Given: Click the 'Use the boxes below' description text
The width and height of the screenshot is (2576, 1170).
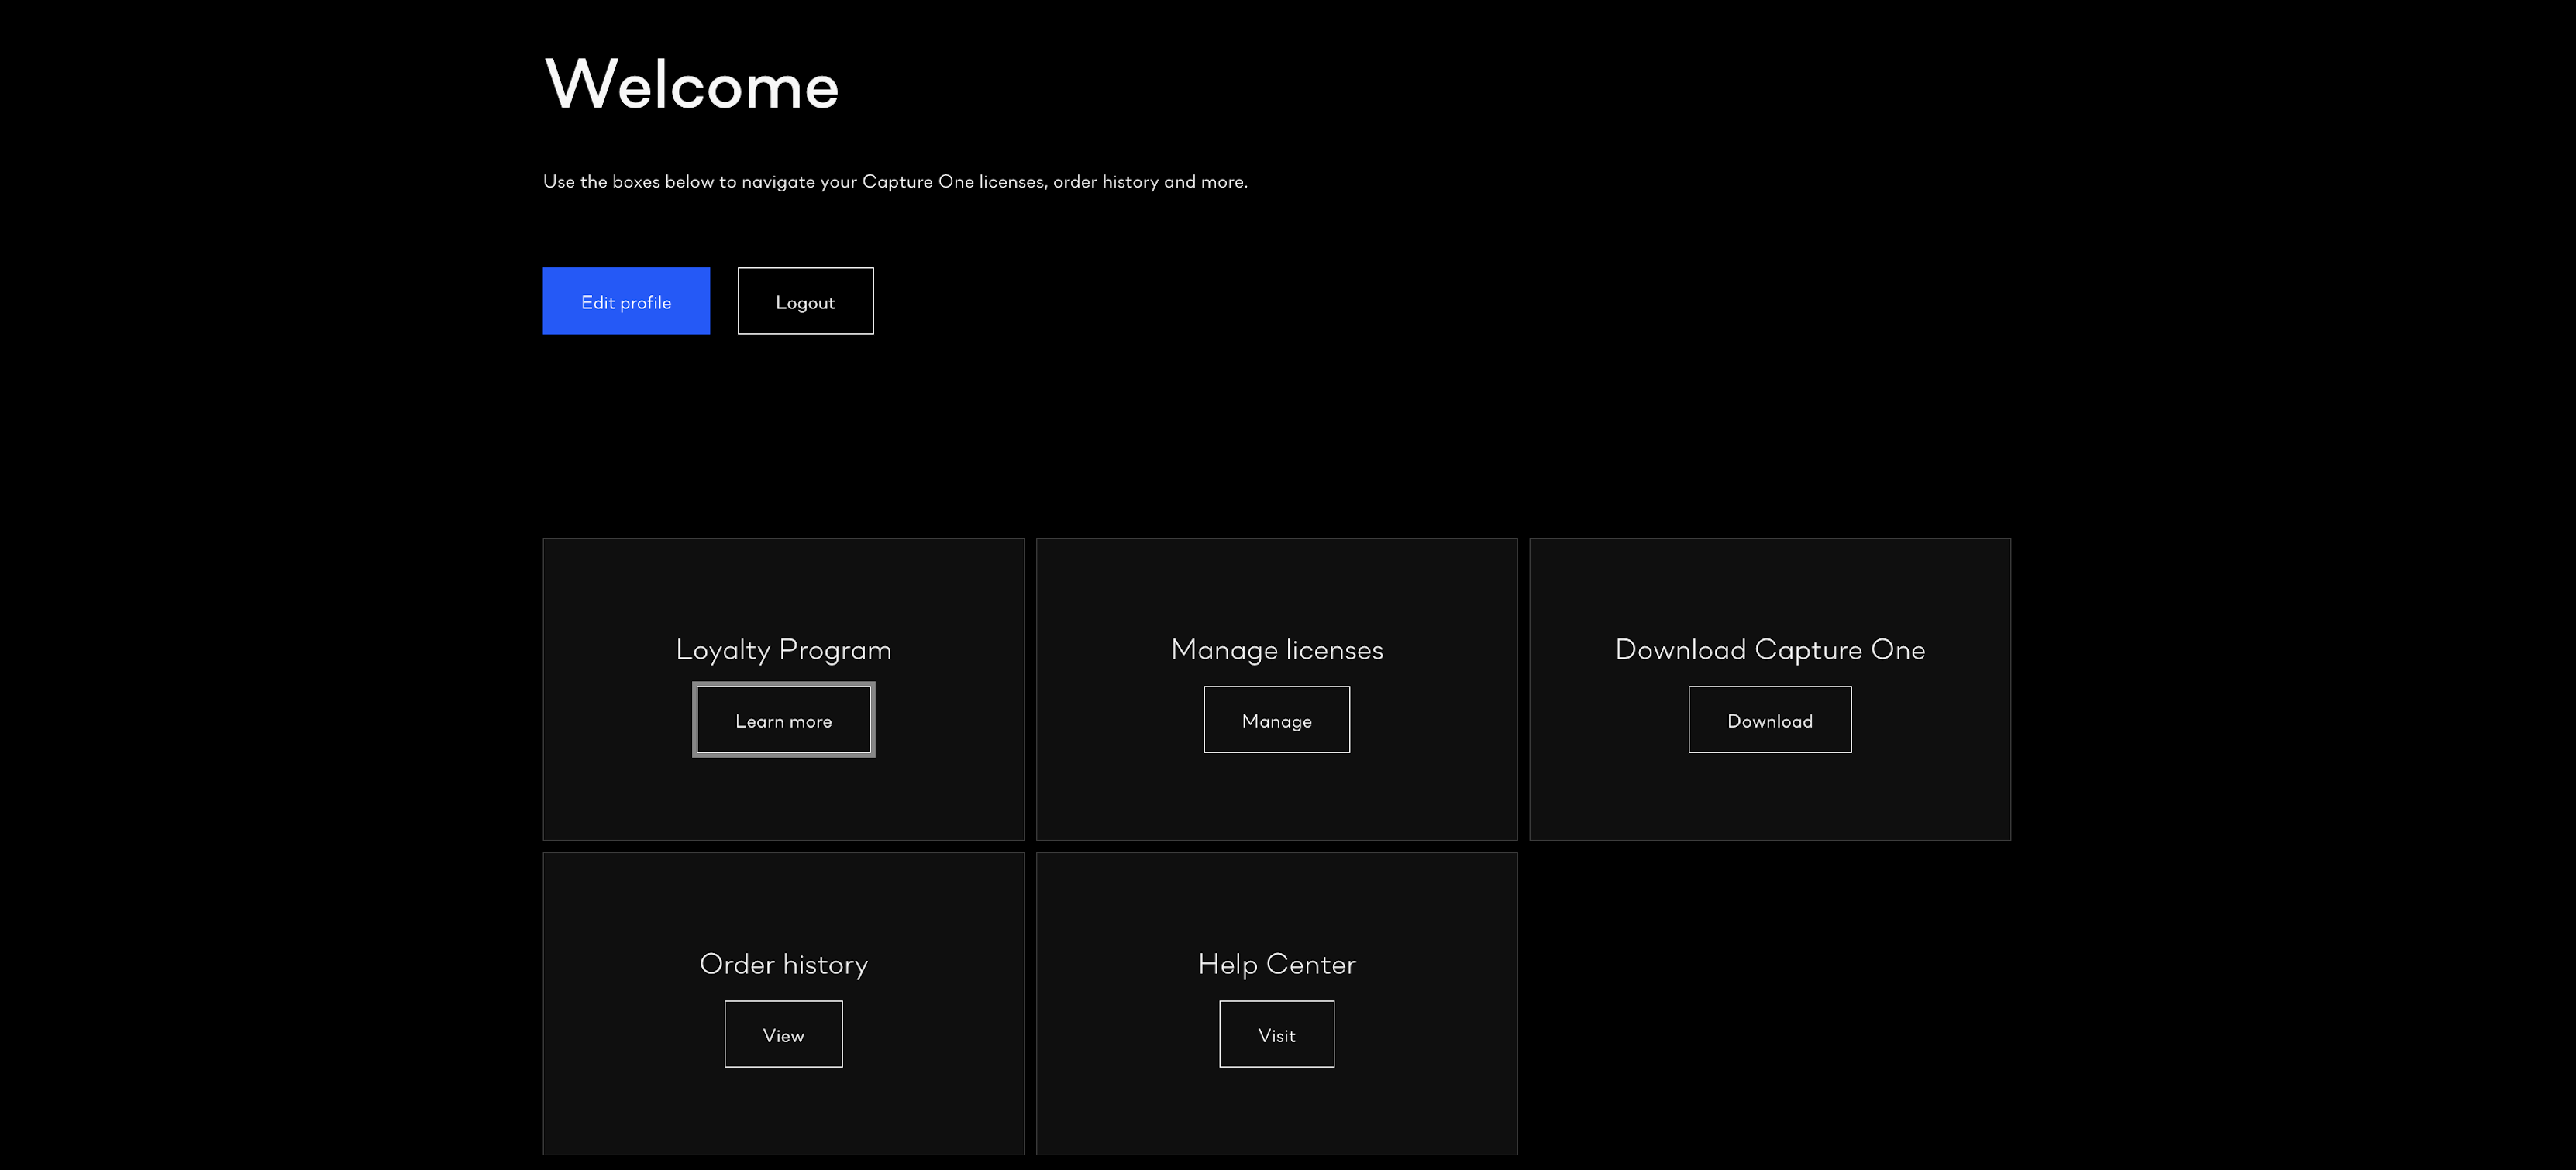Looking at the screenshot, I should tap(895, 181).
